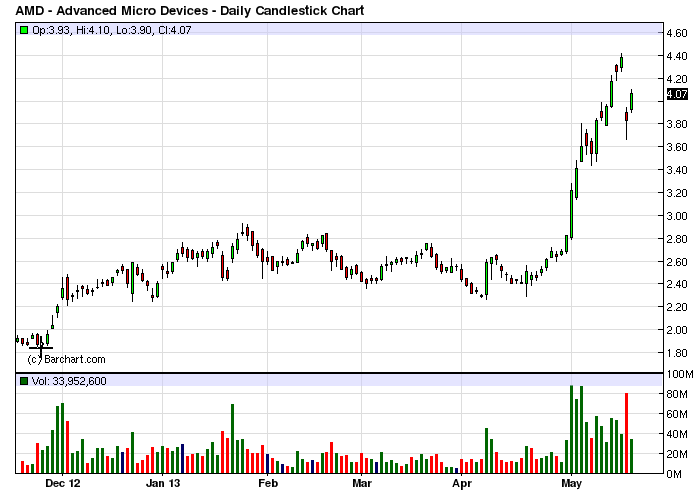Click the 0M volume axis label
Screen dimensions: 699x493
point(674,474)
